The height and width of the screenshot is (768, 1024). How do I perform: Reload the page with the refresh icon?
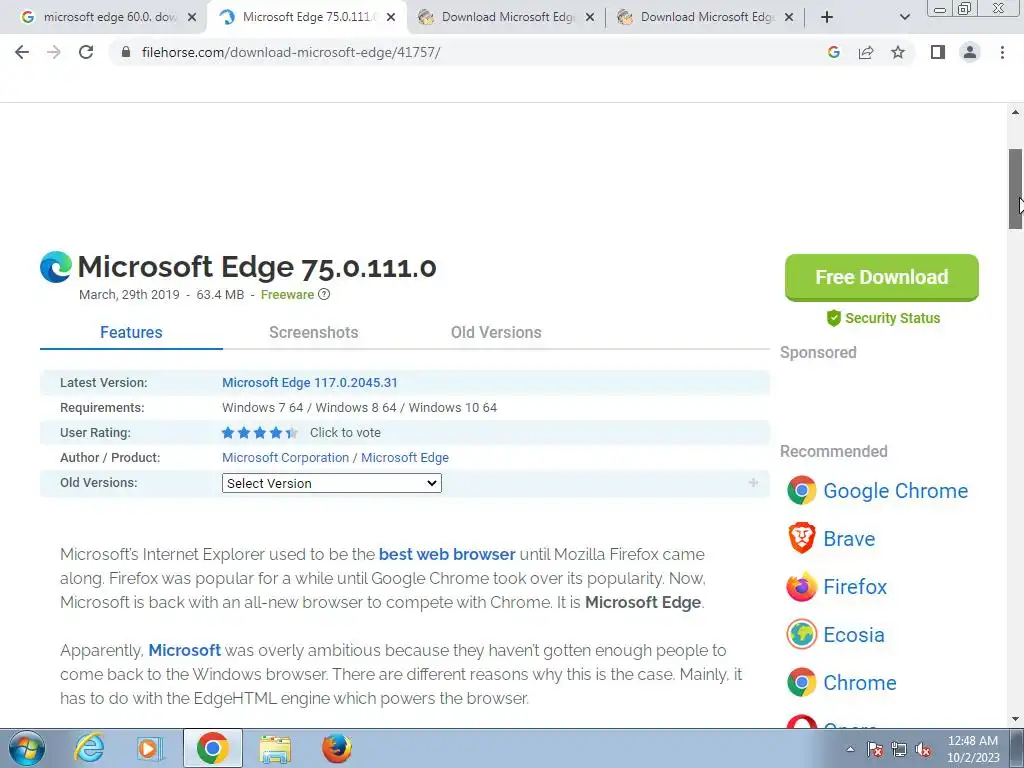86,52
